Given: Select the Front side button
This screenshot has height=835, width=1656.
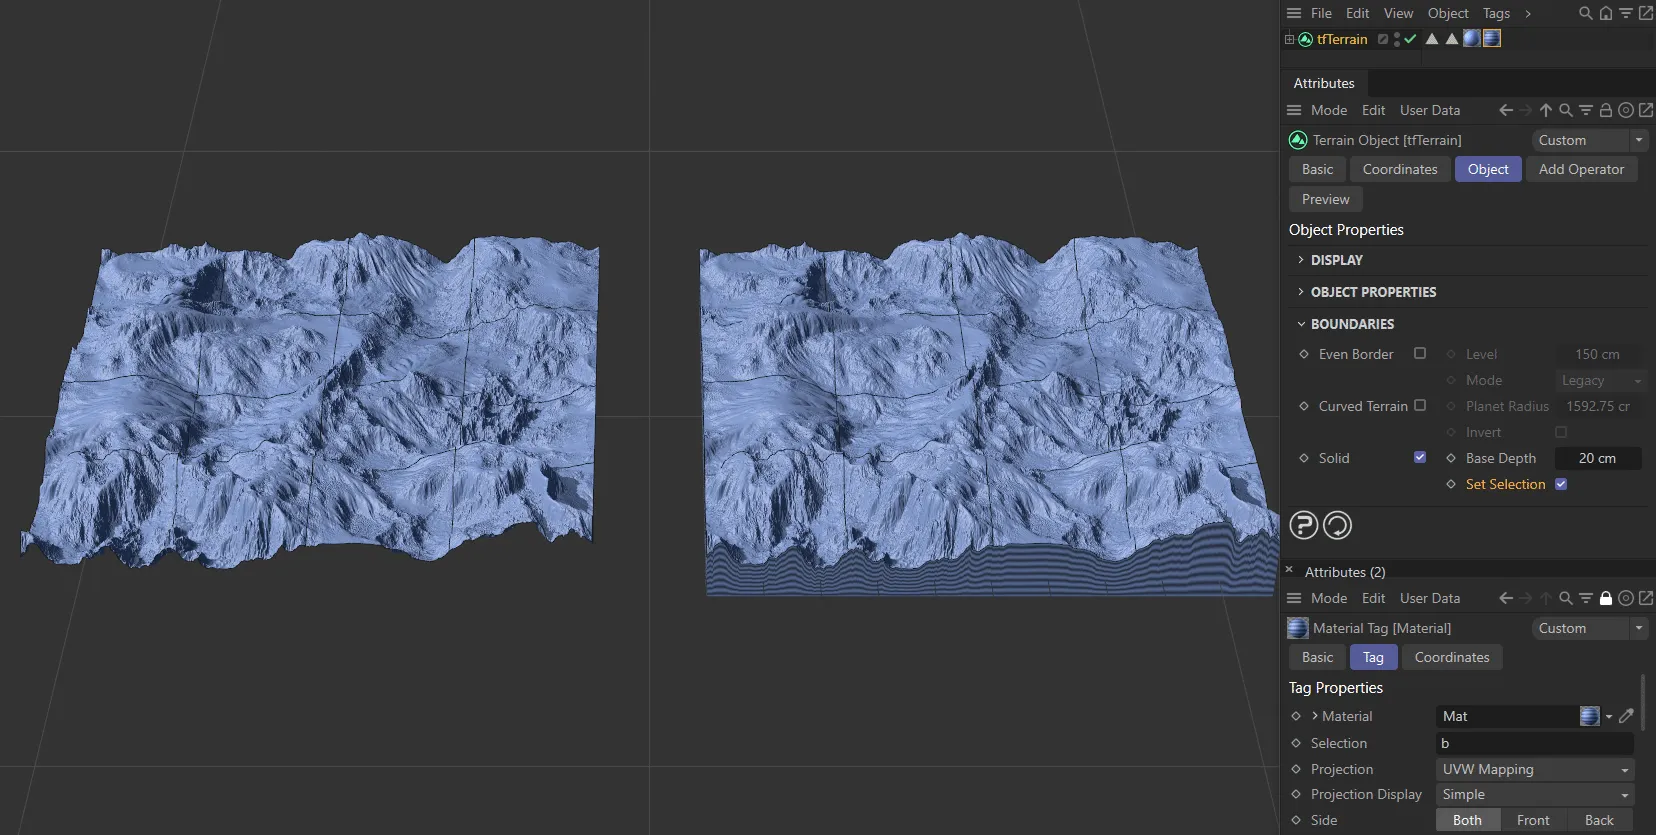Looking at the screenshot, I should (1533, 820).
